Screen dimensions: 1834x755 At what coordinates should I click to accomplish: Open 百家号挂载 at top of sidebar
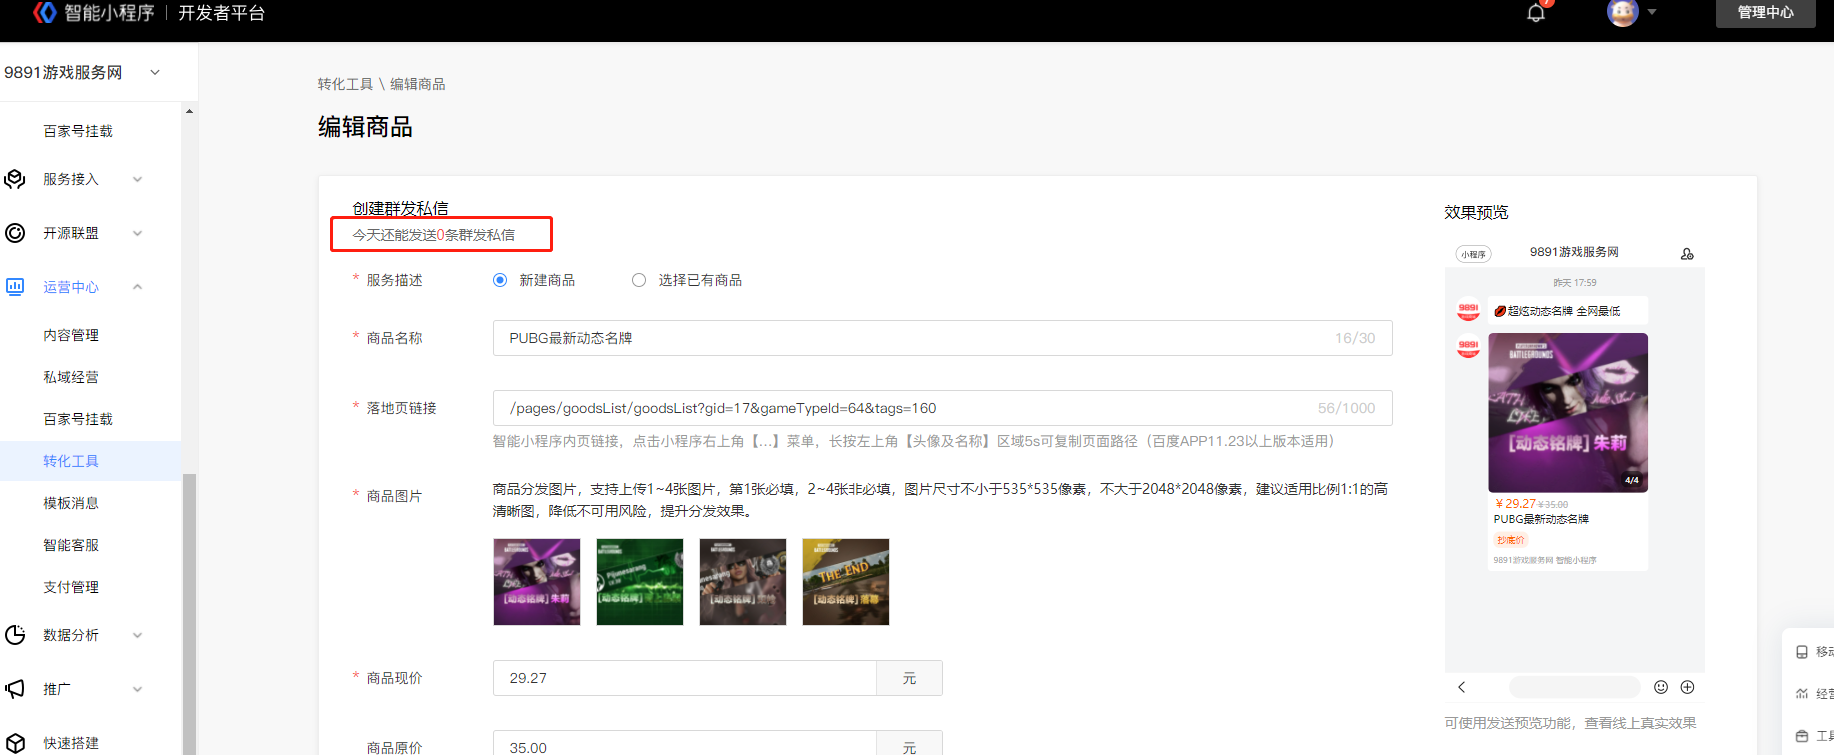pos(78,131)
